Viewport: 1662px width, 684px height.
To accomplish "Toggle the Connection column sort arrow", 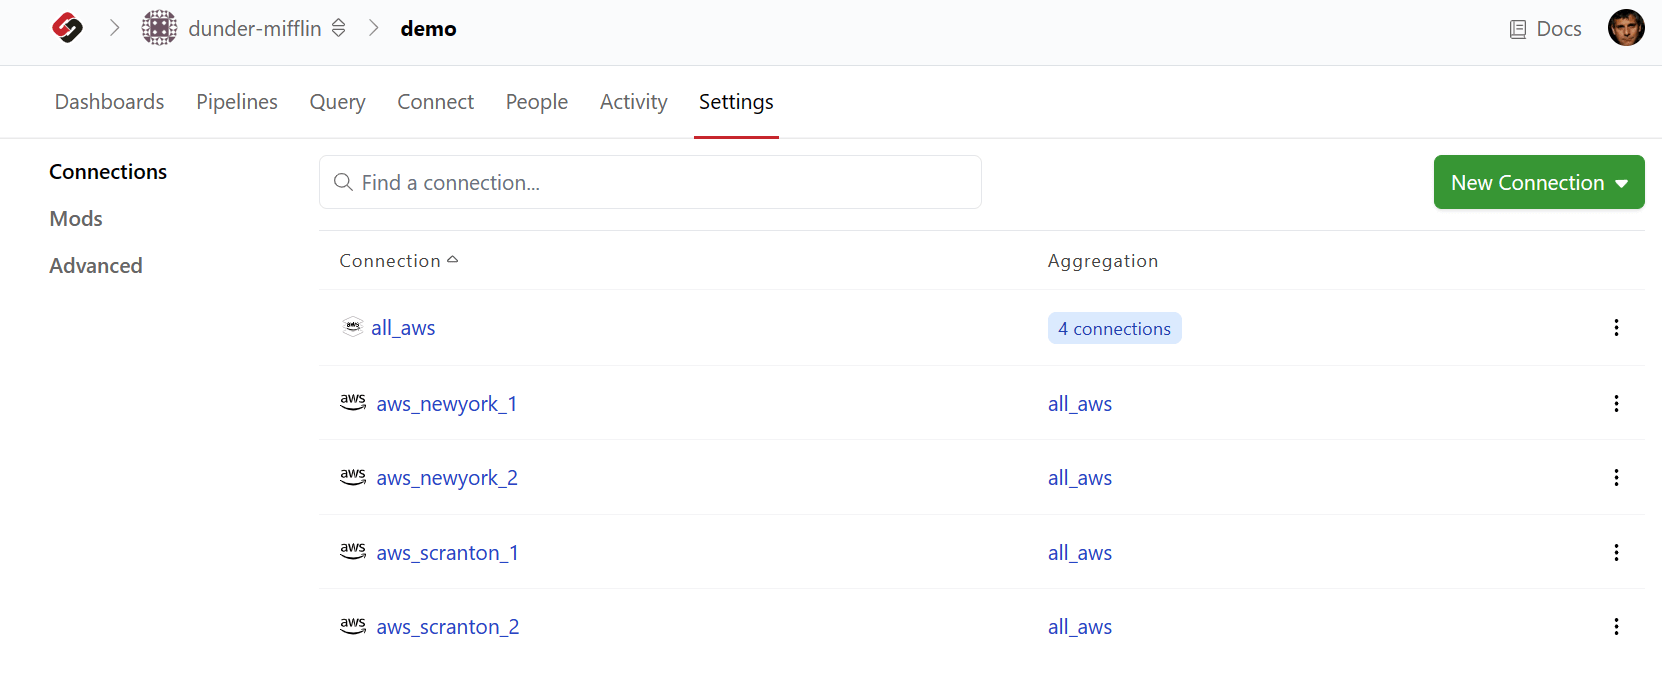I will pyautogui.click(x=453, y=260).
